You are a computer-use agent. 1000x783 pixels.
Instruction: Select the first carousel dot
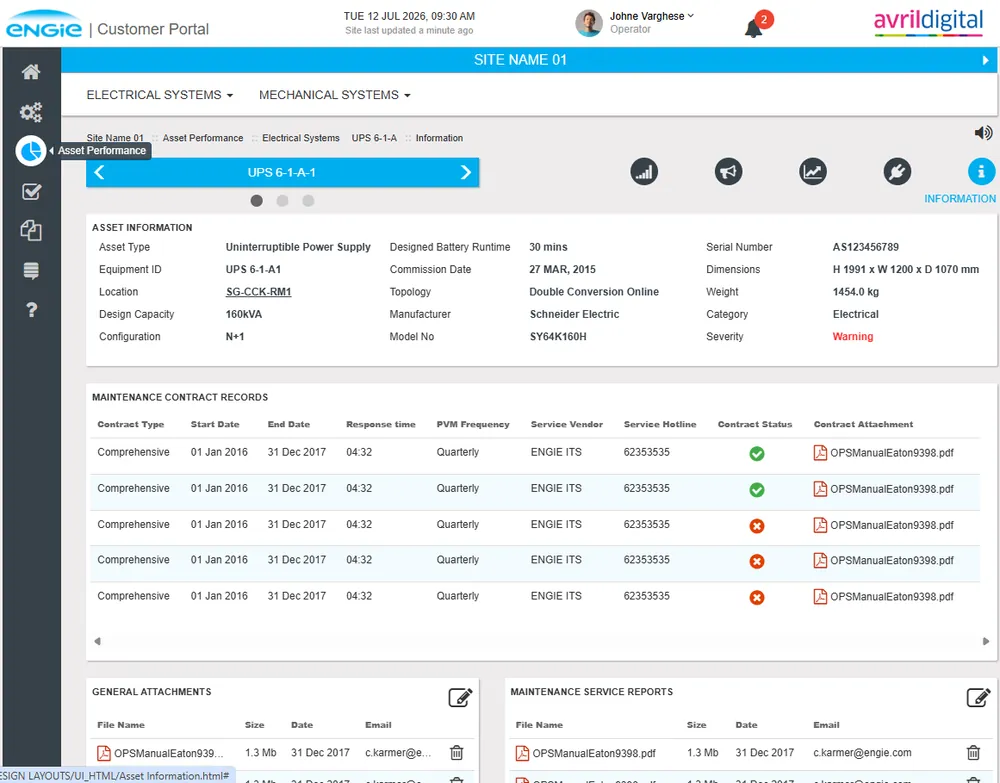pyautogui.click(x=256, y=201)
